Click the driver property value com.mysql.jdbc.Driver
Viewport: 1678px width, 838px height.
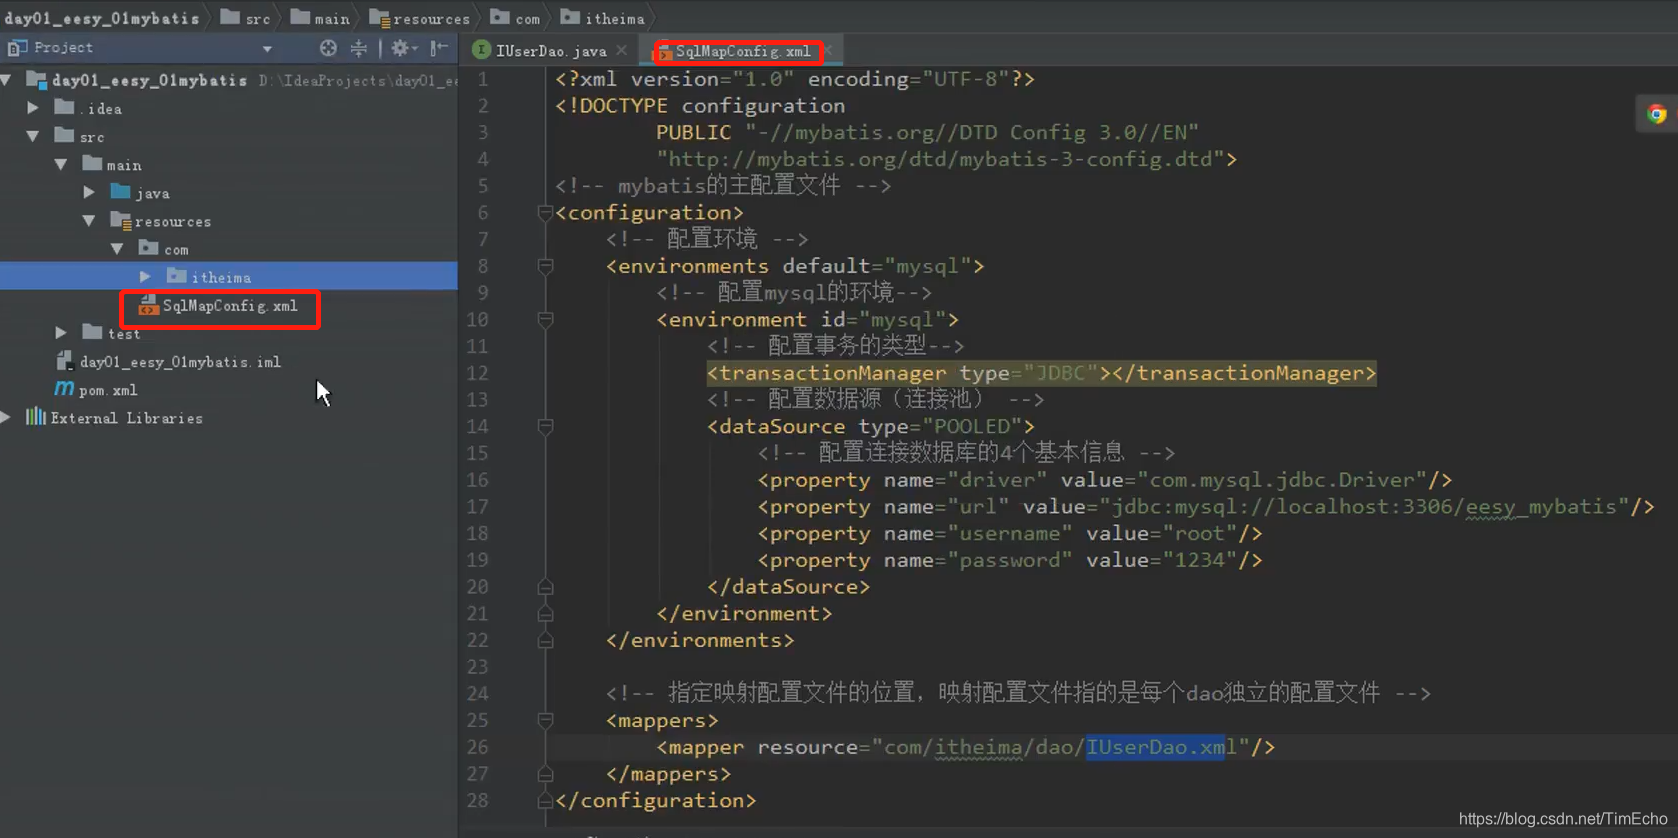[x=1283, y=480]
